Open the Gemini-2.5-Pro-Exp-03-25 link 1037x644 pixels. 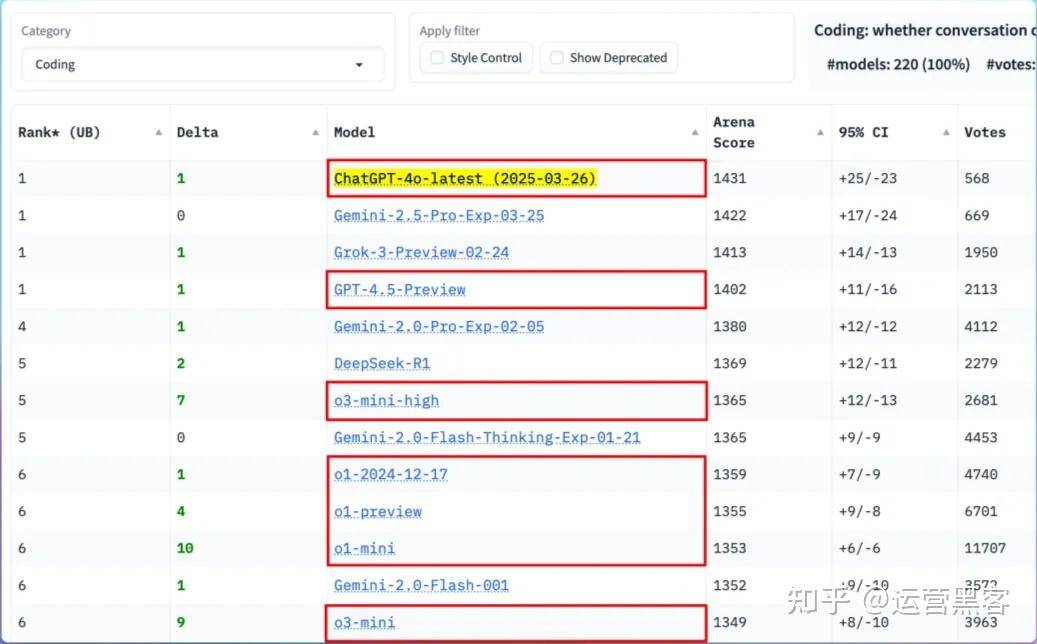[x=439, y=216]
